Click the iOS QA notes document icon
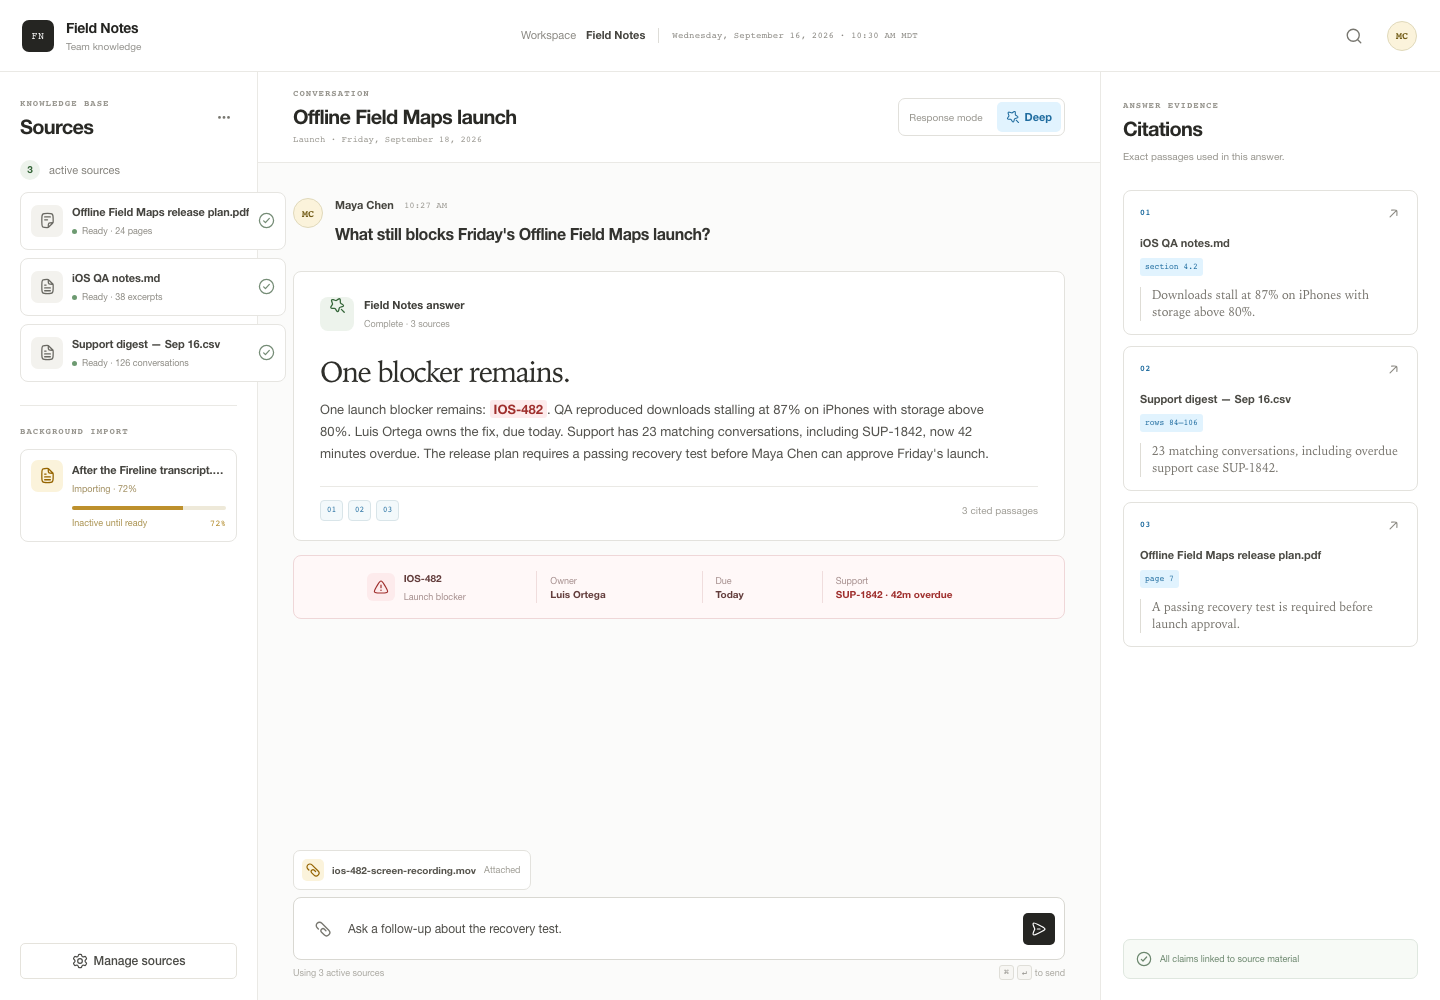This screenshot has height=1000, width=1440. 47,286
